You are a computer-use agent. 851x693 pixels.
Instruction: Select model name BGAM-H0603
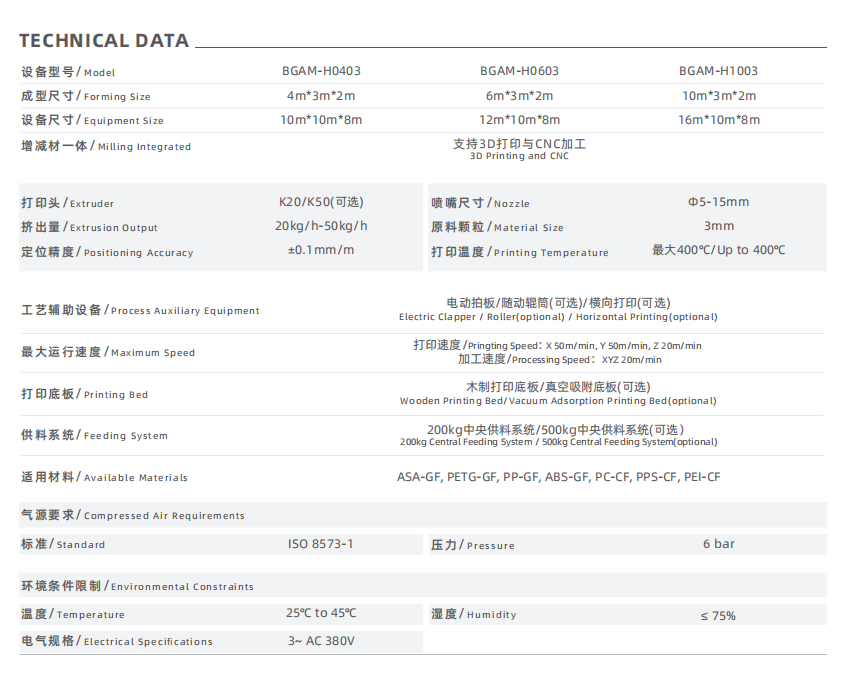519,71
